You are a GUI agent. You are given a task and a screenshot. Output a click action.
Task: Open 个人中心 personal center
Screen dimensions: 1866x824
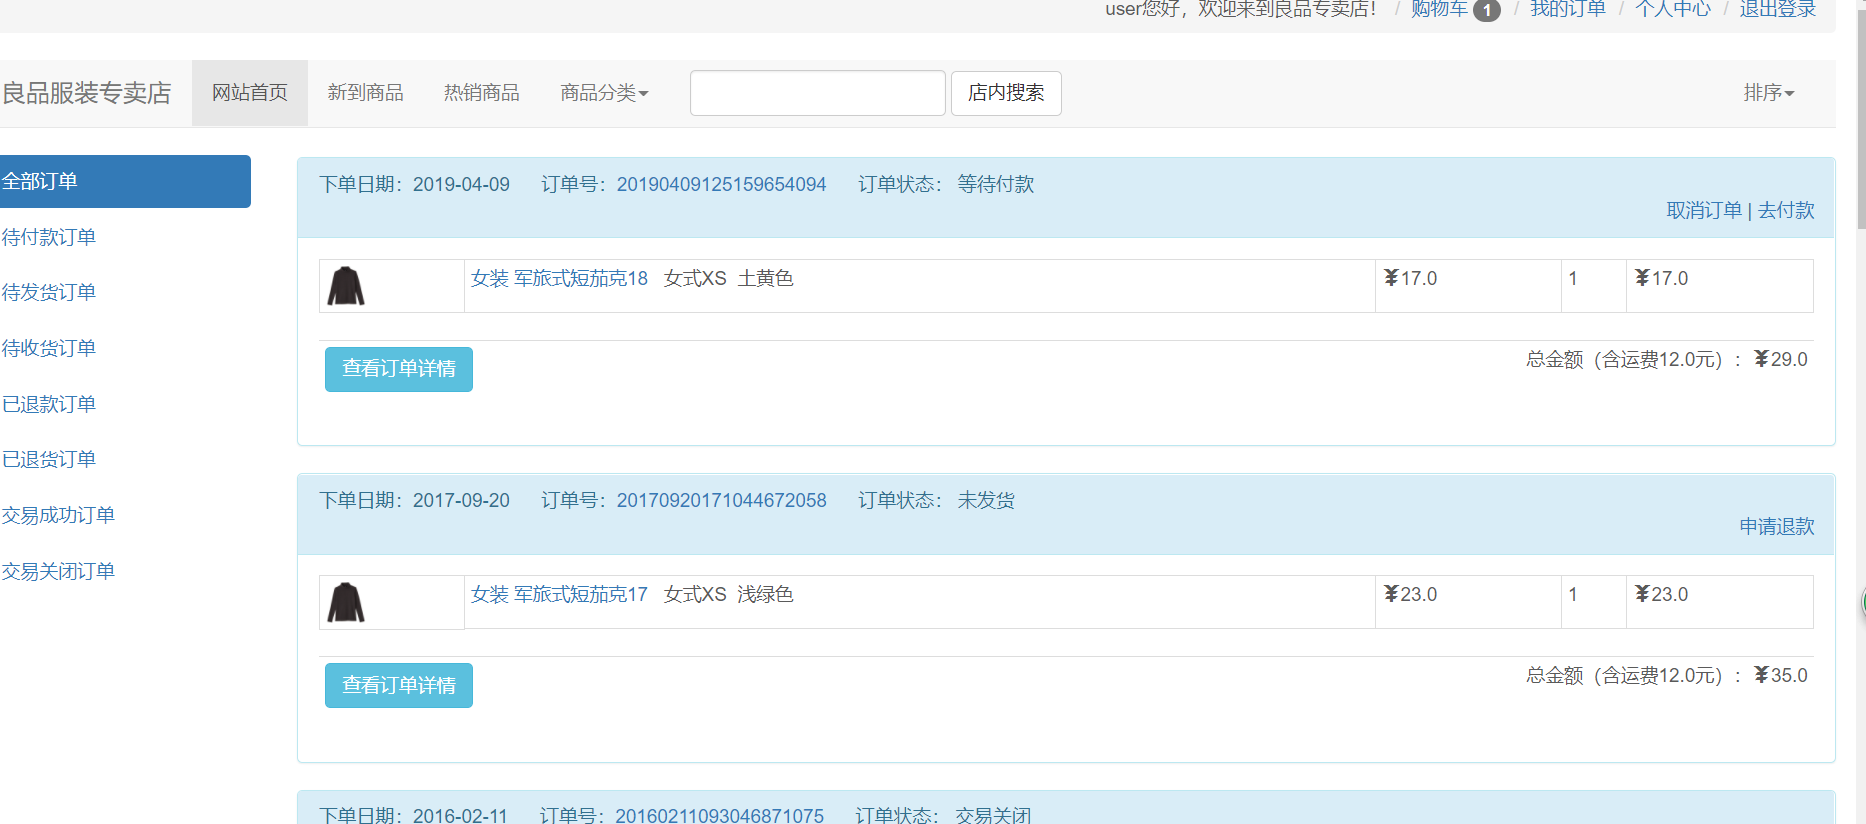[x=1672, y=9]
